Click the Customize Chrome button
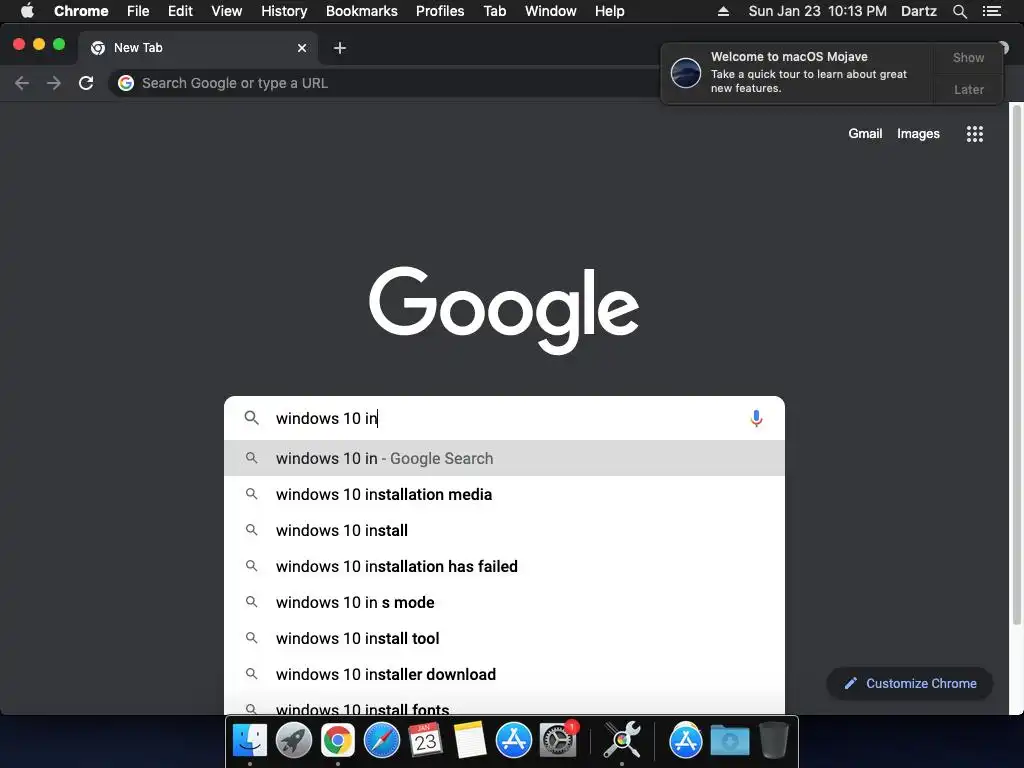 tap(910, 683)
